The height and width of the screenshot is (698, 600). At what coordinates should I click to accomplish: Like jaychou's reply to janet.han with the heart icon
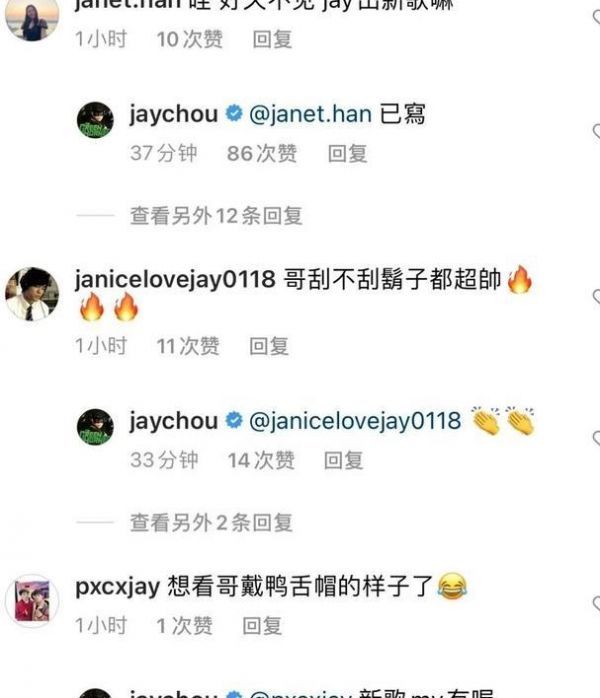[596, 132]
